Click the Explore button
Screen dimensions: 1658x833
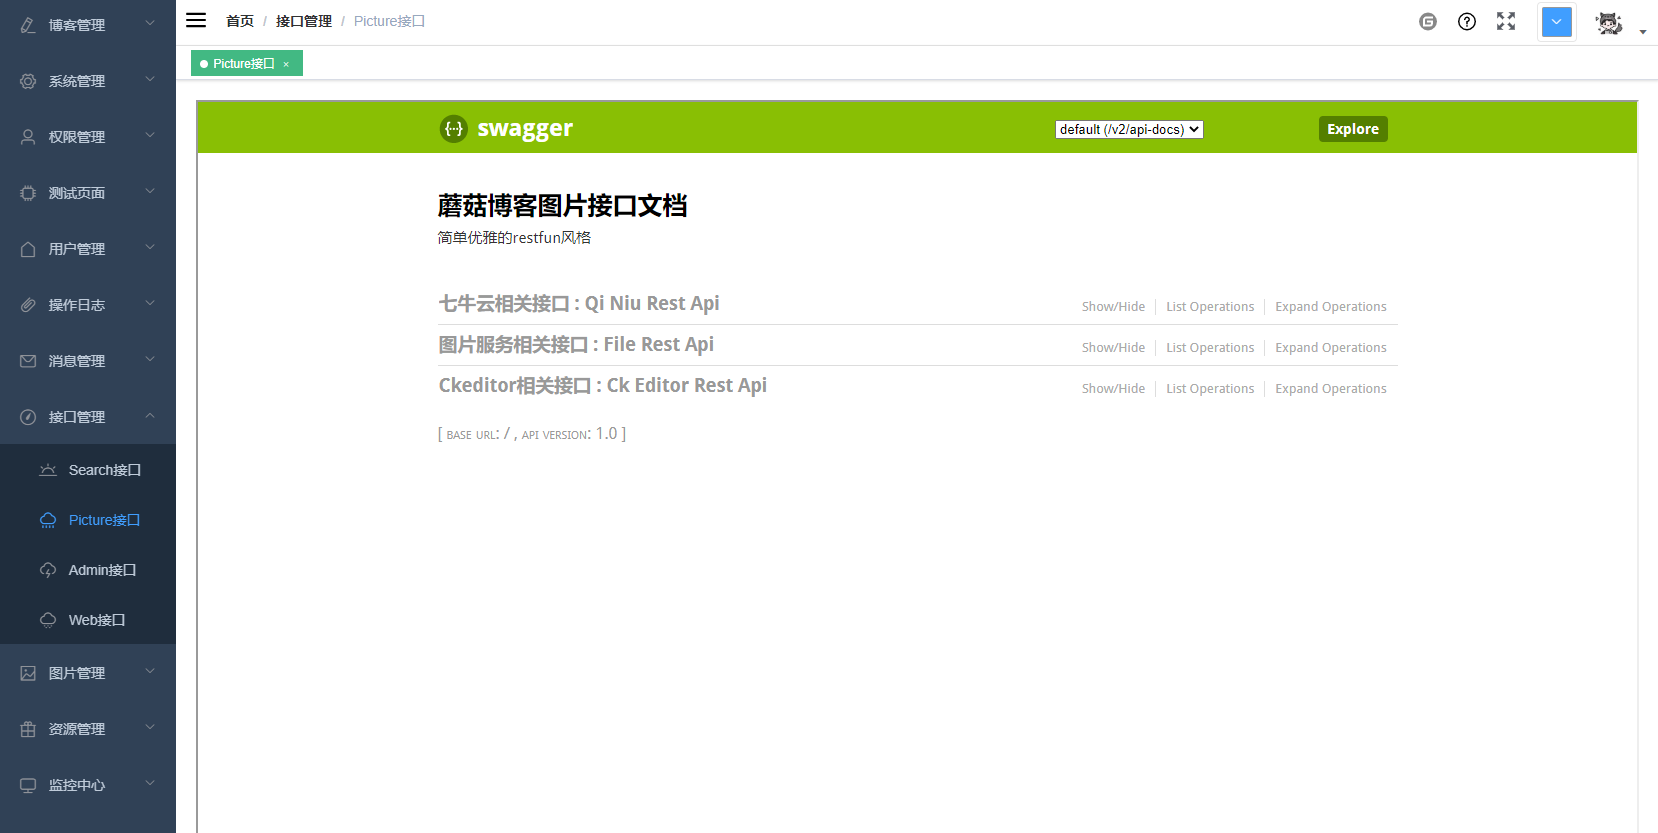click(1353, 129)
